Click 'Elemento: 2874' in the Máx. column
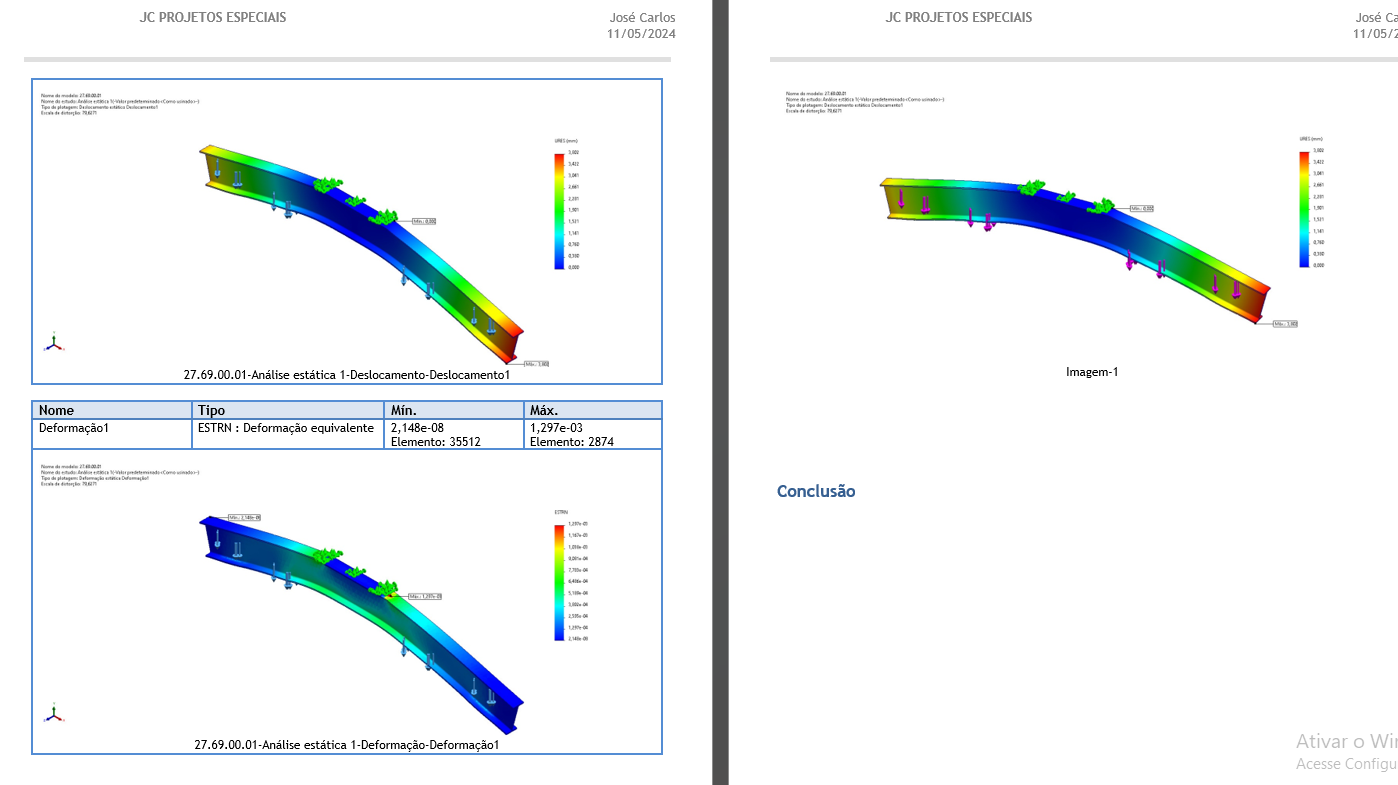Viewport: 1398px width, 785px height. pos(572,442)
